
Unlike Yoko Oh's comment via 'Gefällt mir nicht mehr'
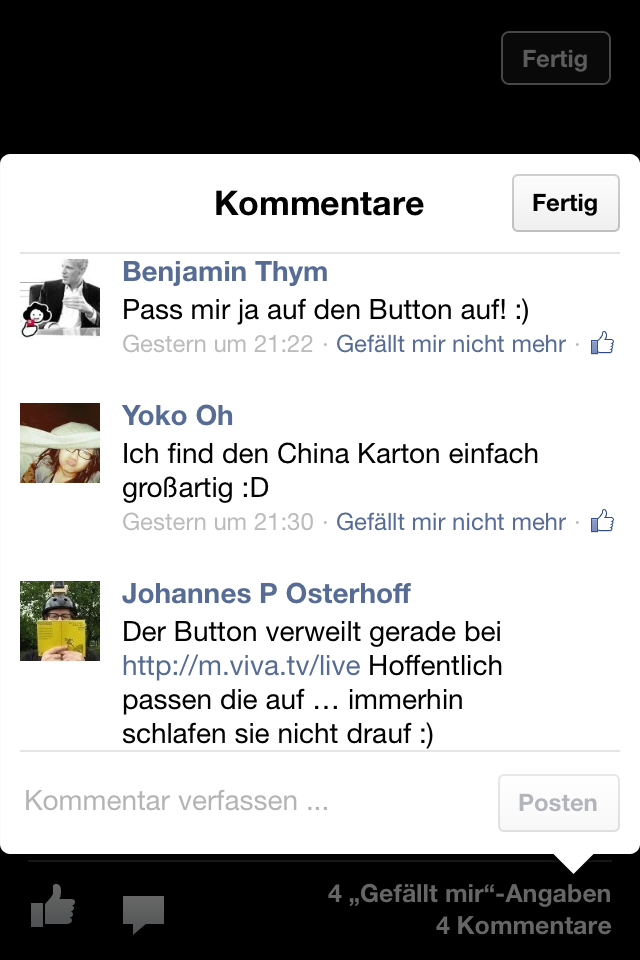point(451,522)
